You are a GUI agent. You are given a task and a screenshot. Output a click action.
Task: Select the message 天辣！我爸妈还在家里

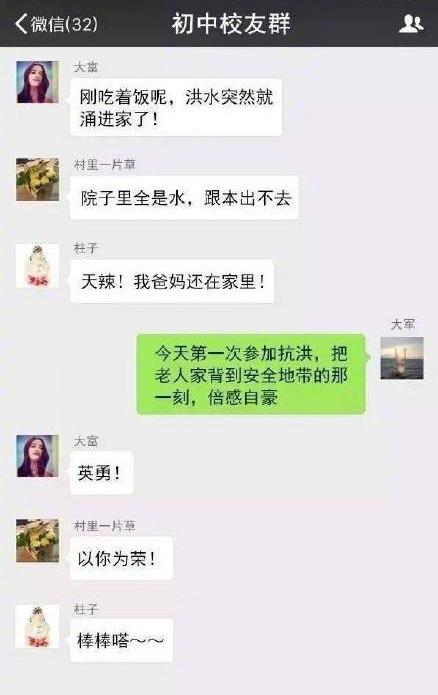point(172,281)
